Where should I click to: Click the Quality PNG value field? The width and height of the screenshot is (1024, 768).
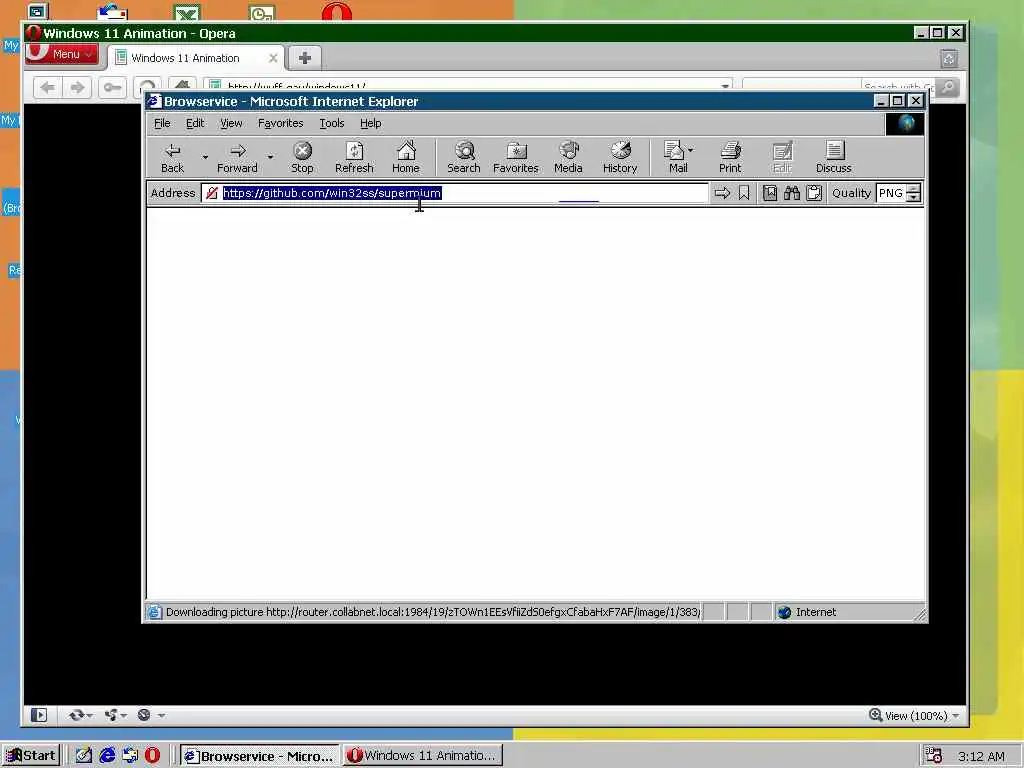[891, 193]
